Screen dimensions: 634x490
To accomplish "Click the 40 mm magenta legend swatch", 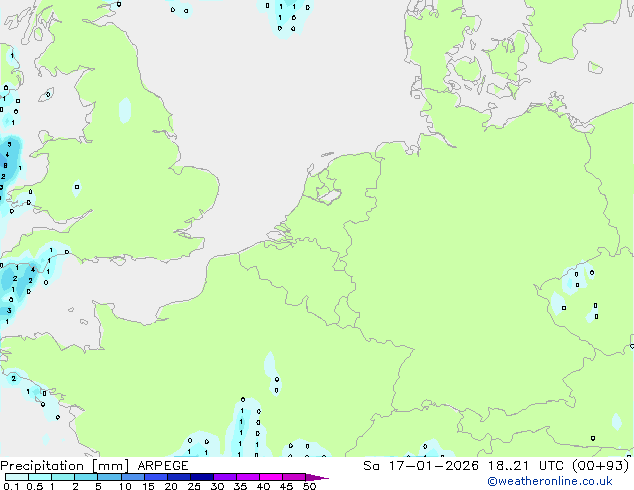I will click(x=271, y=477).
